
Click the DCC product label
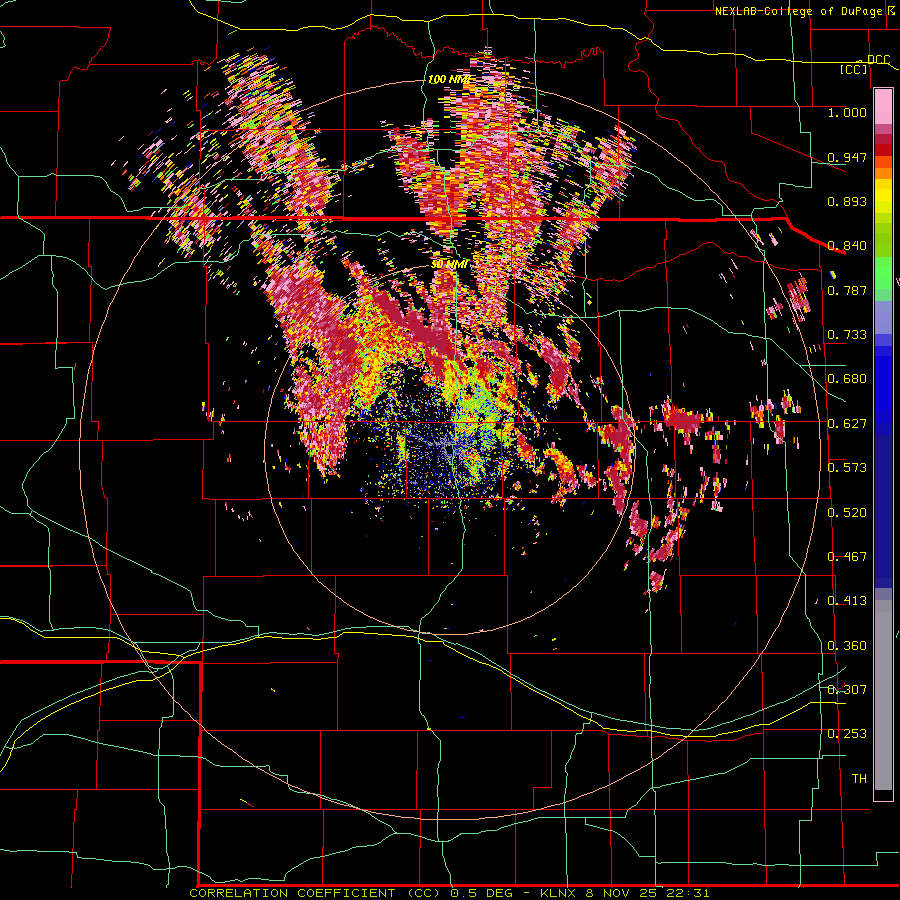tap(878, 60)
